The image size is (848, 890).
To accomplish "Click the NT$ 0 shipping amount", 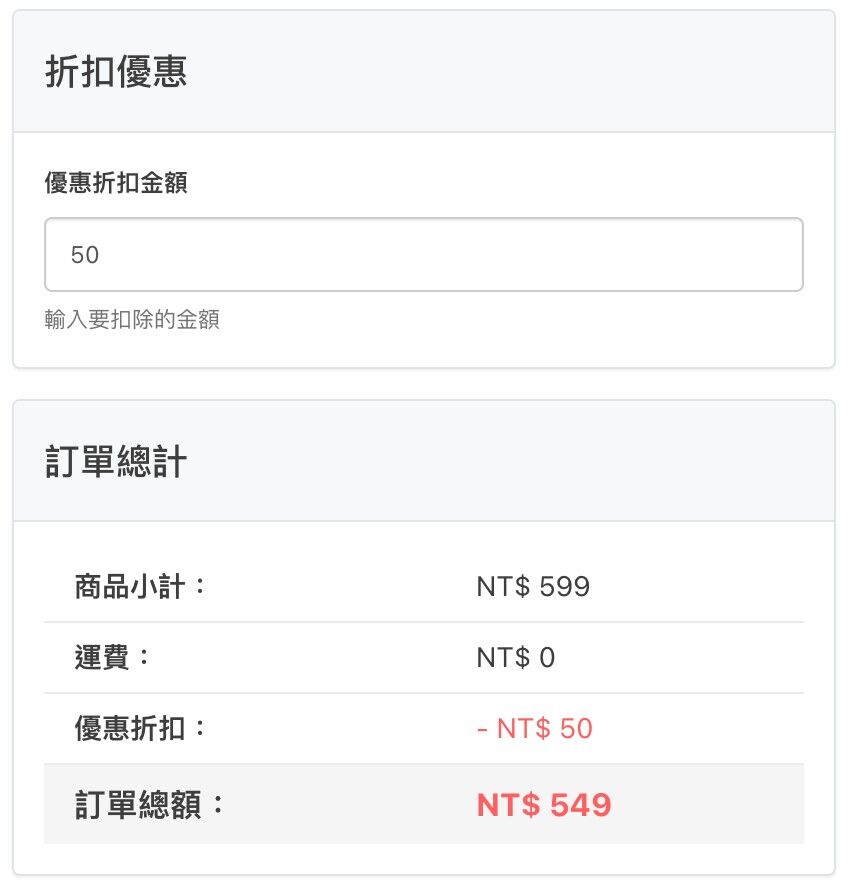I will click(515, 658).
